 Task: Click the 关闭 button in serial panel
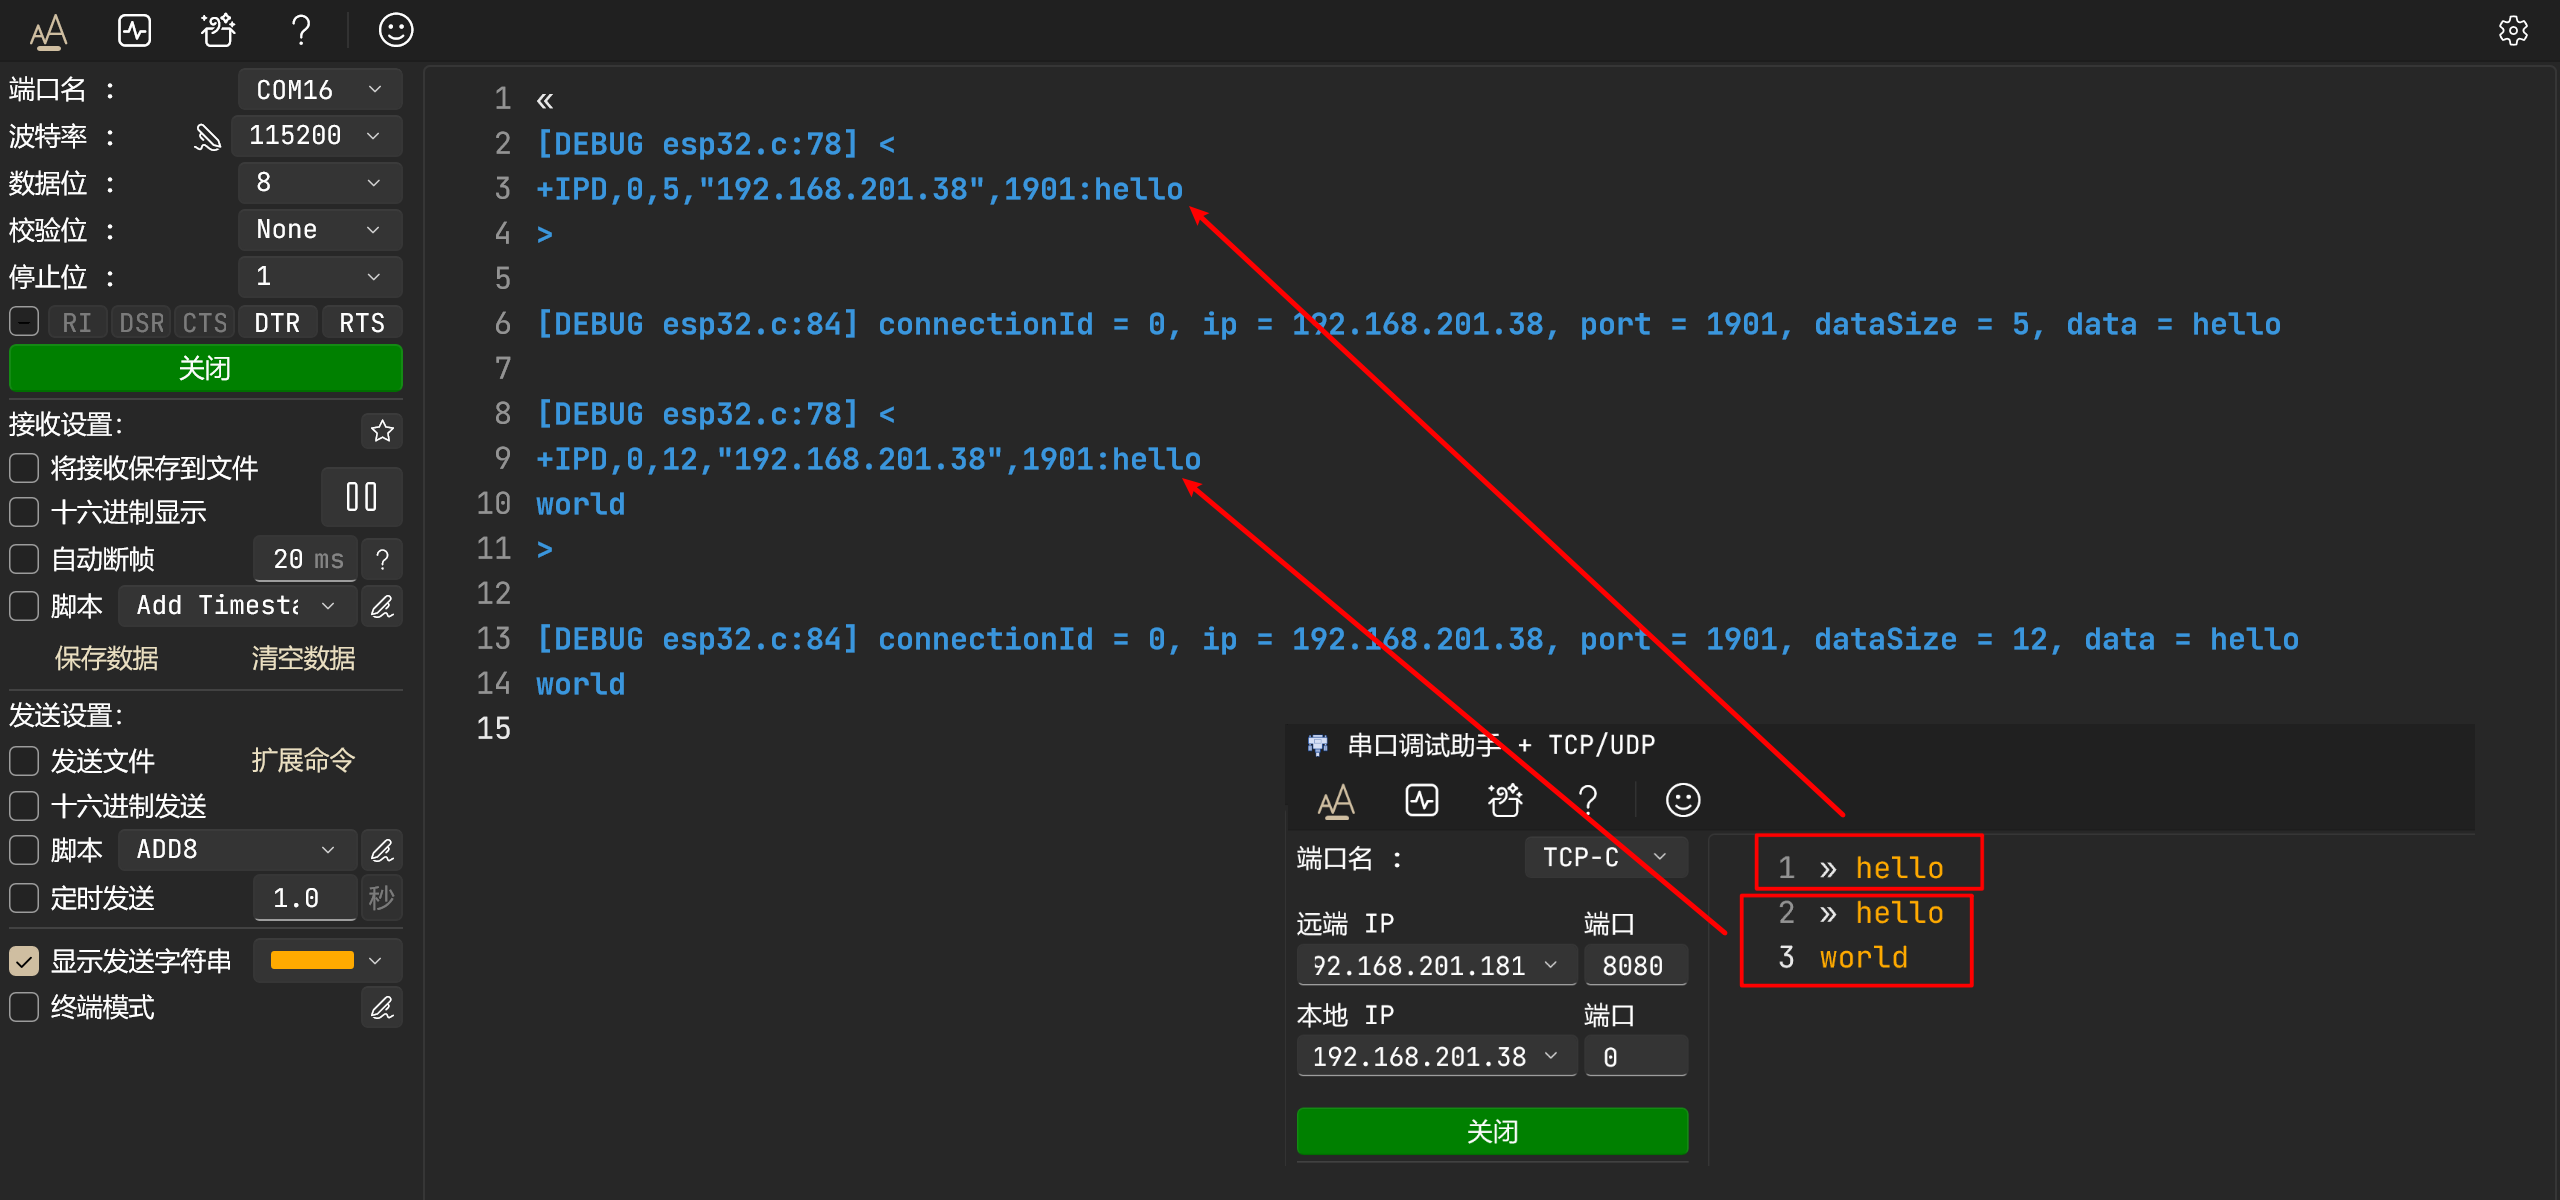[202, 366]
